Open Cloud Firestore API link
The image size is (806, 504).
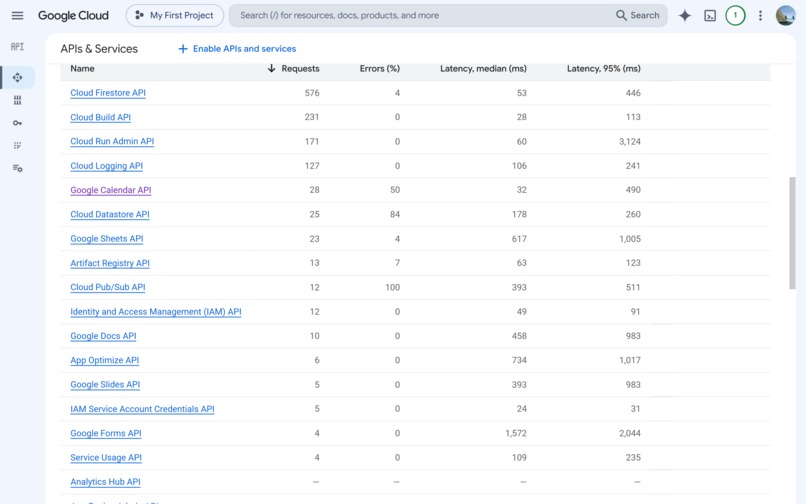pos(108,93)
